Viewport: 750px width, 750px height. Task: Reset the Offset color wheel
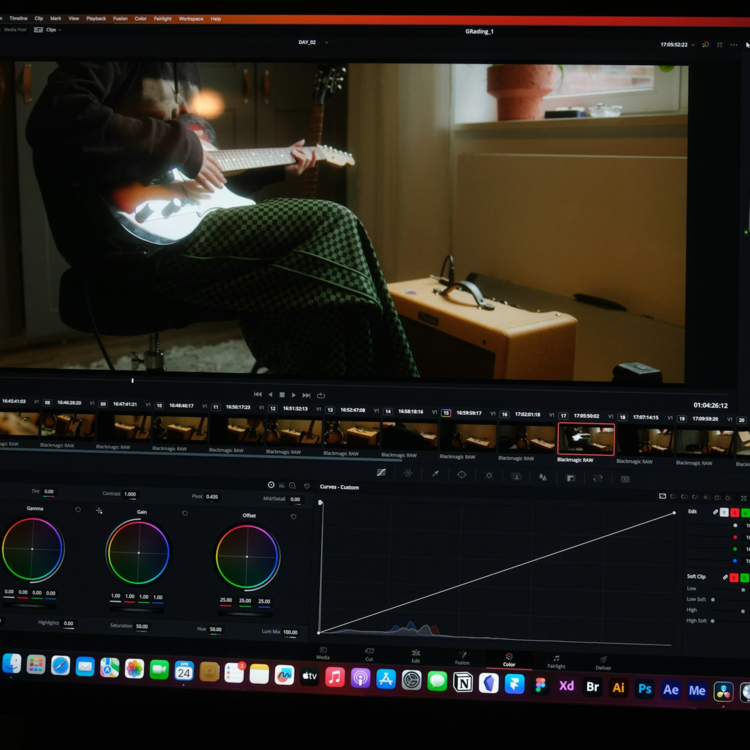pyautogui.click(x=293, y=517)
